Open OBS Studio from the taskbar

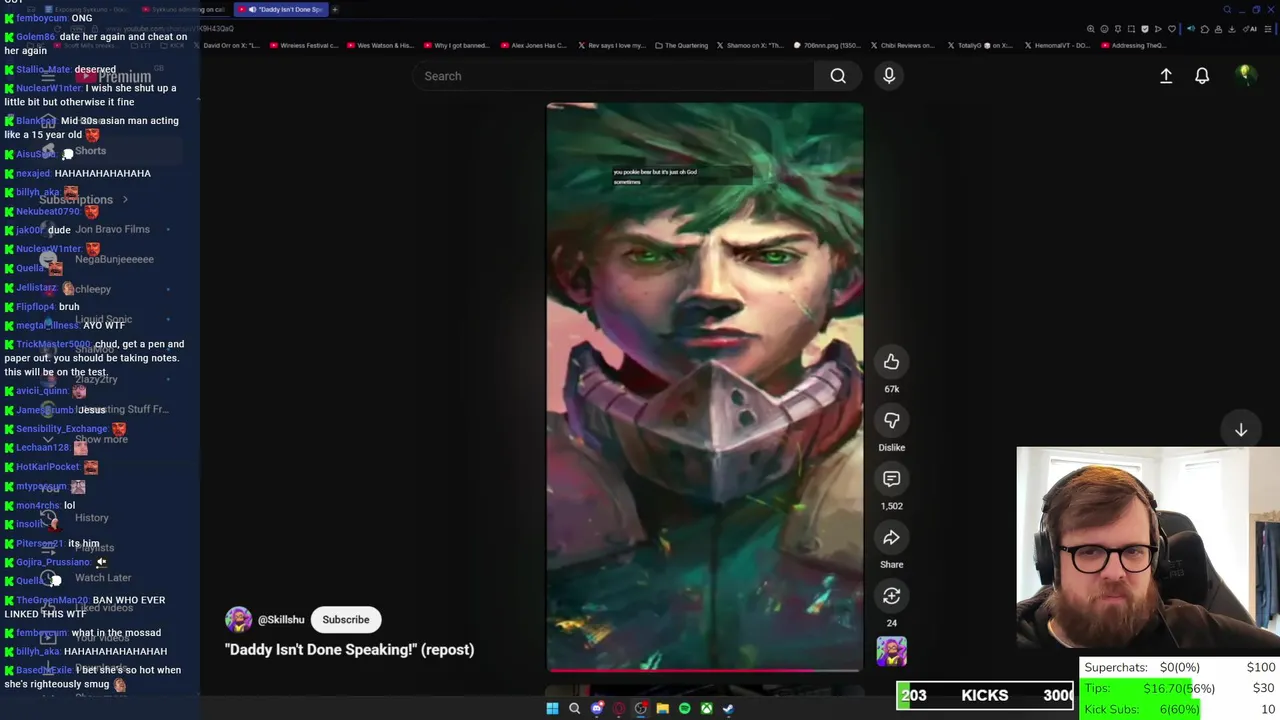(641, 708)
